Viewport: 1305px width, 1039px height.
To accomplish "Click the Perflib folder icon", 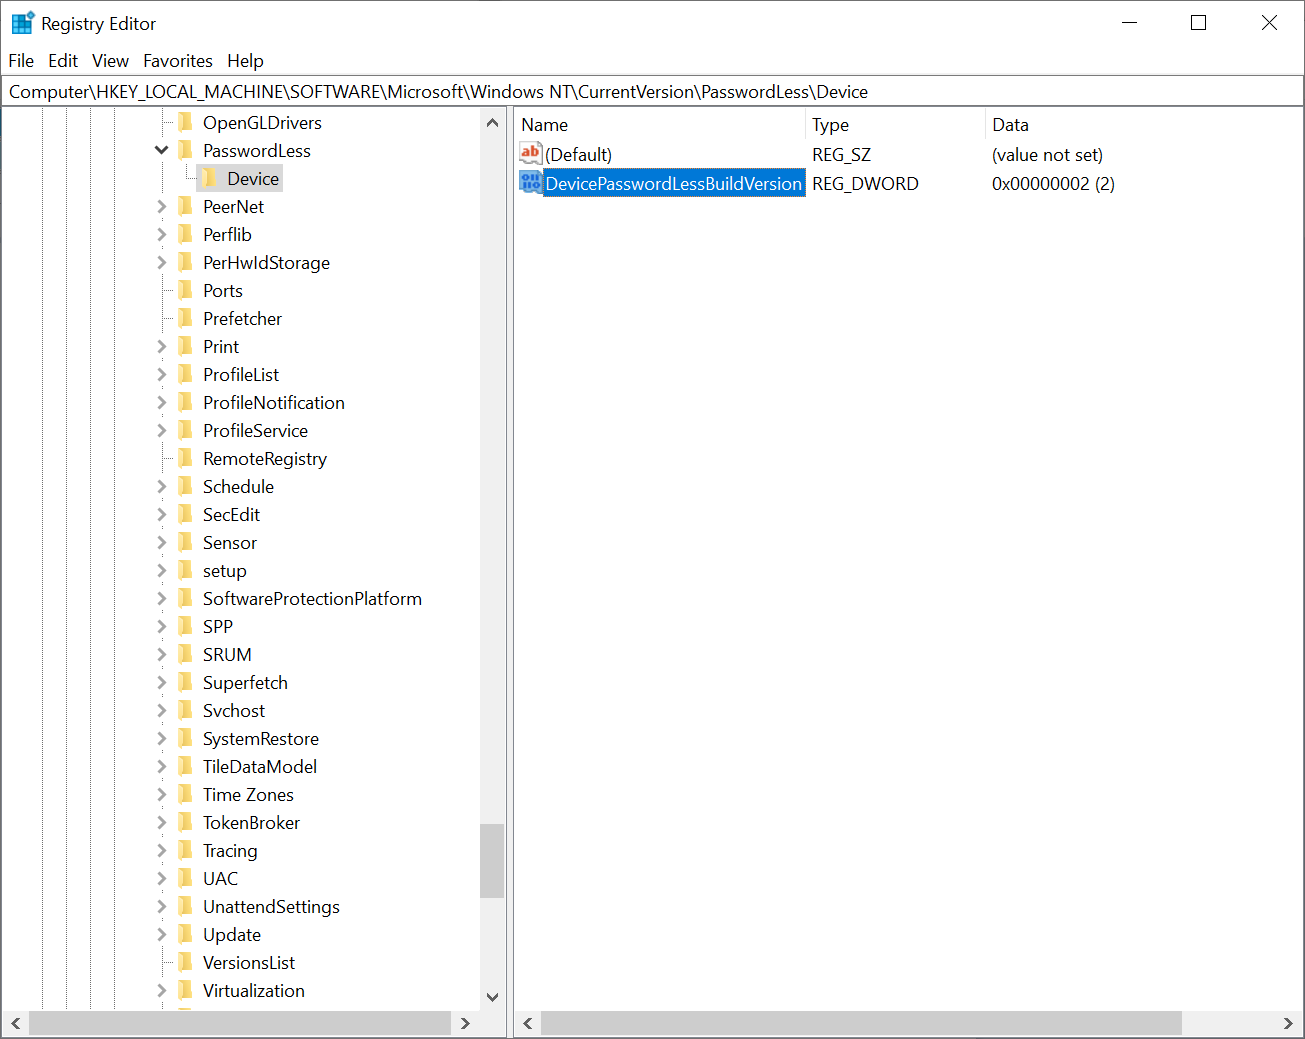I will [185, 235].
